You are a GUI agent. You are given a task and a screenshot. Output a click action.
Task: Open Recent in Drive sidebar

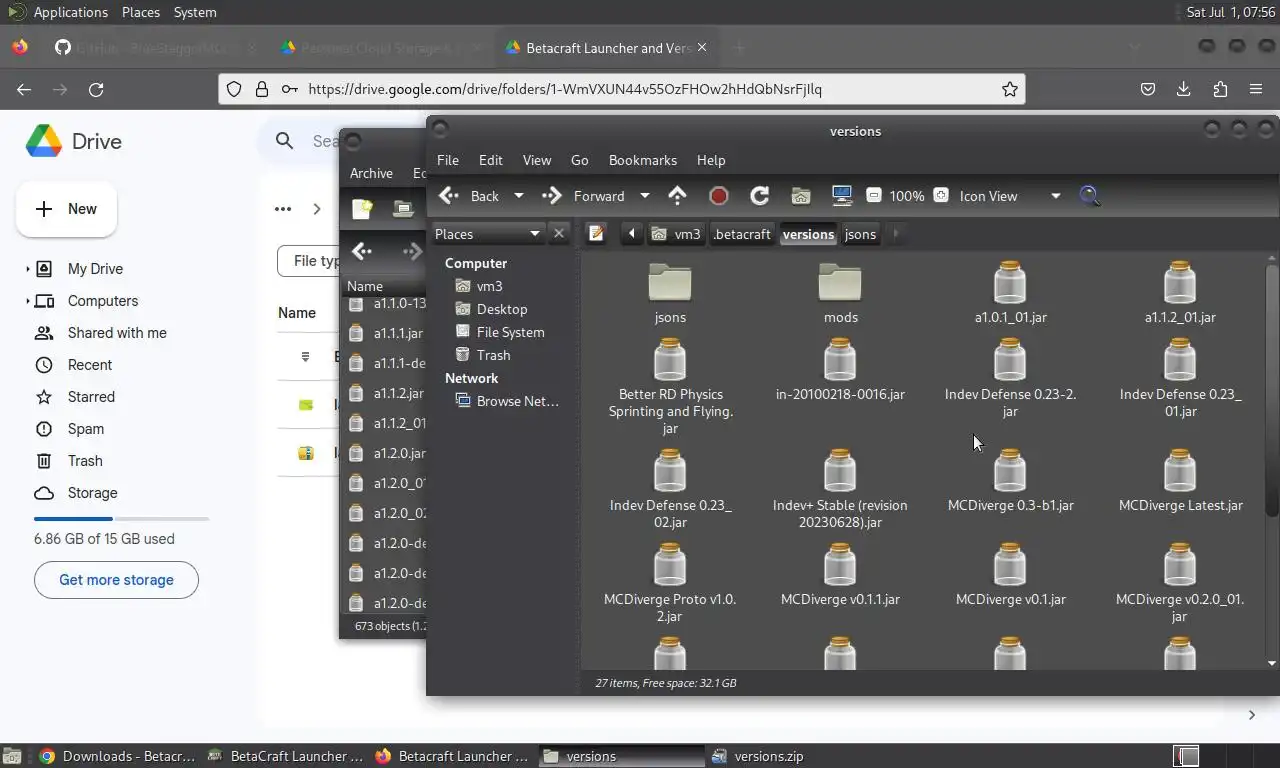pos(90,365)
